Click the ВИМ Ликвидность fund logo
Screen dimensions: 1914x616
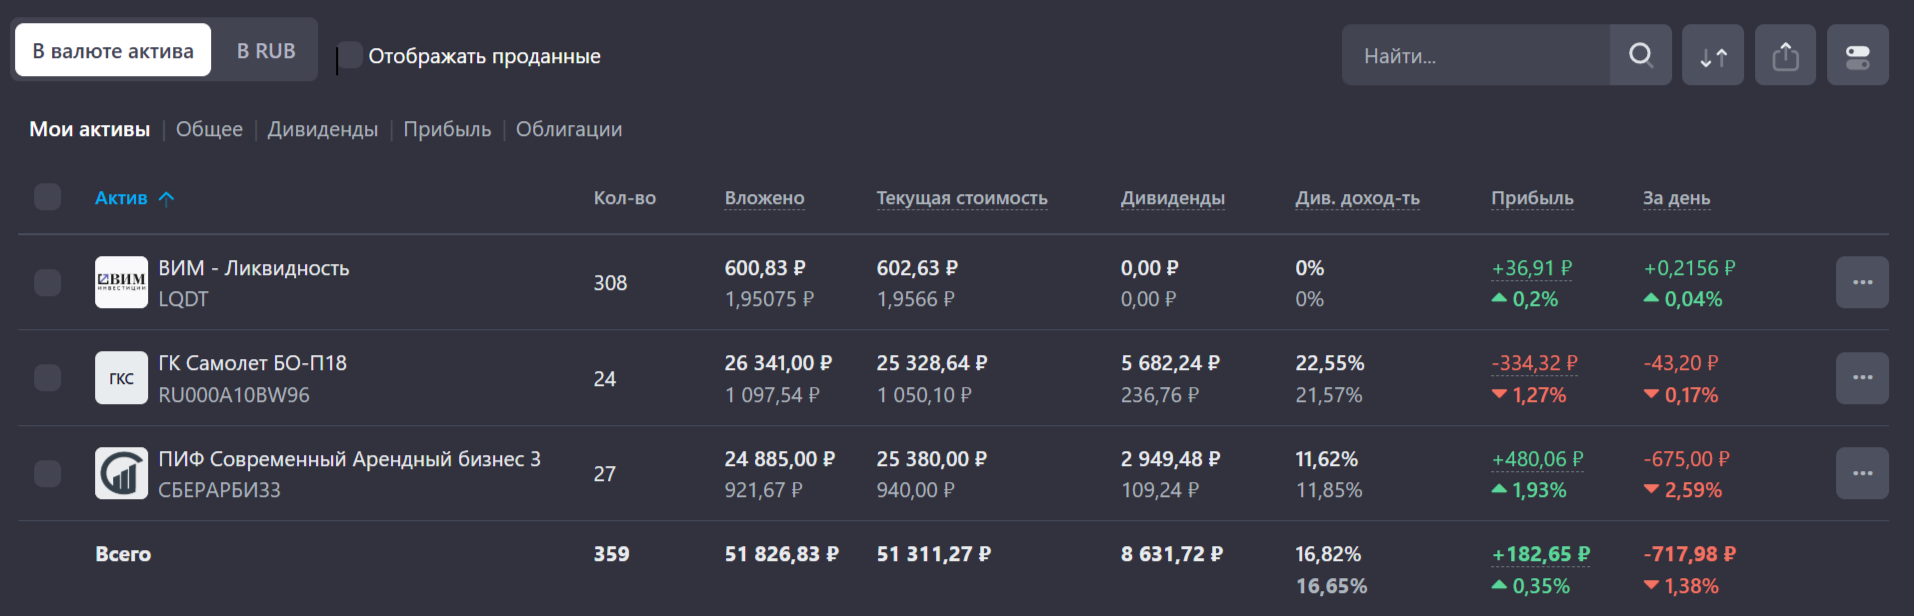coord(121,283)
